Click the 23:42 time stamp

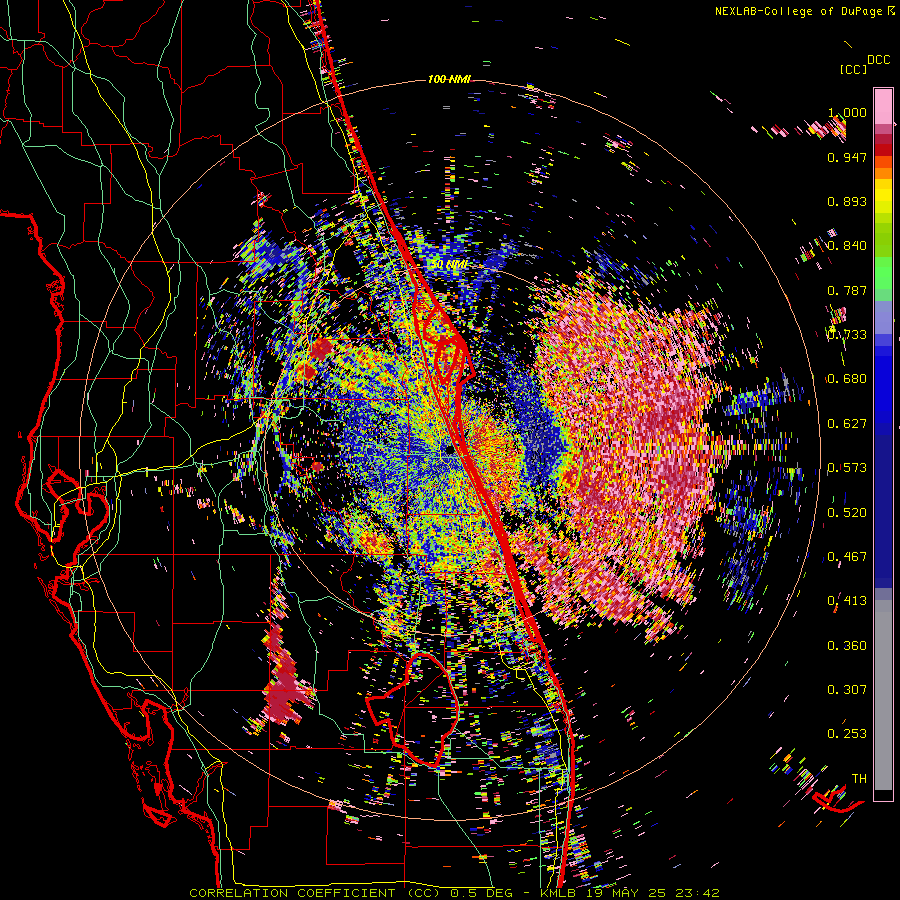coord(695,893)
